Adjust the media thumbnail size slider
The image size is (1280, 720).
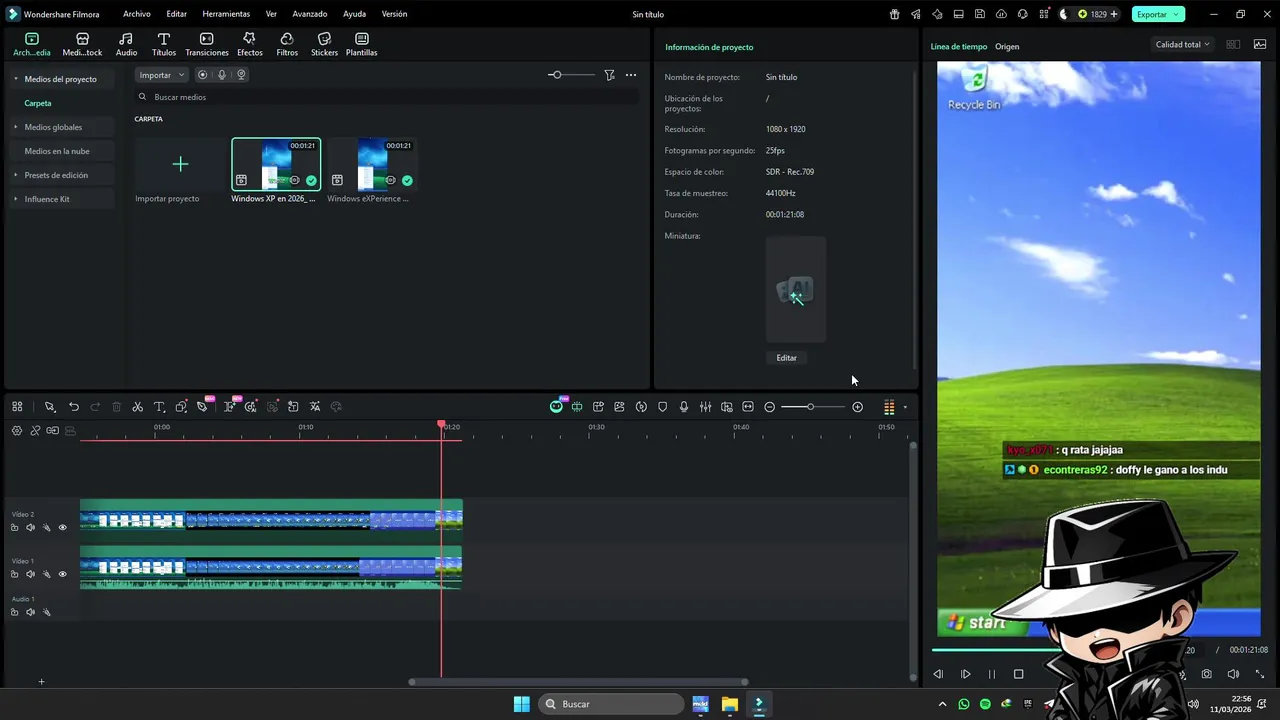point(571,75)
